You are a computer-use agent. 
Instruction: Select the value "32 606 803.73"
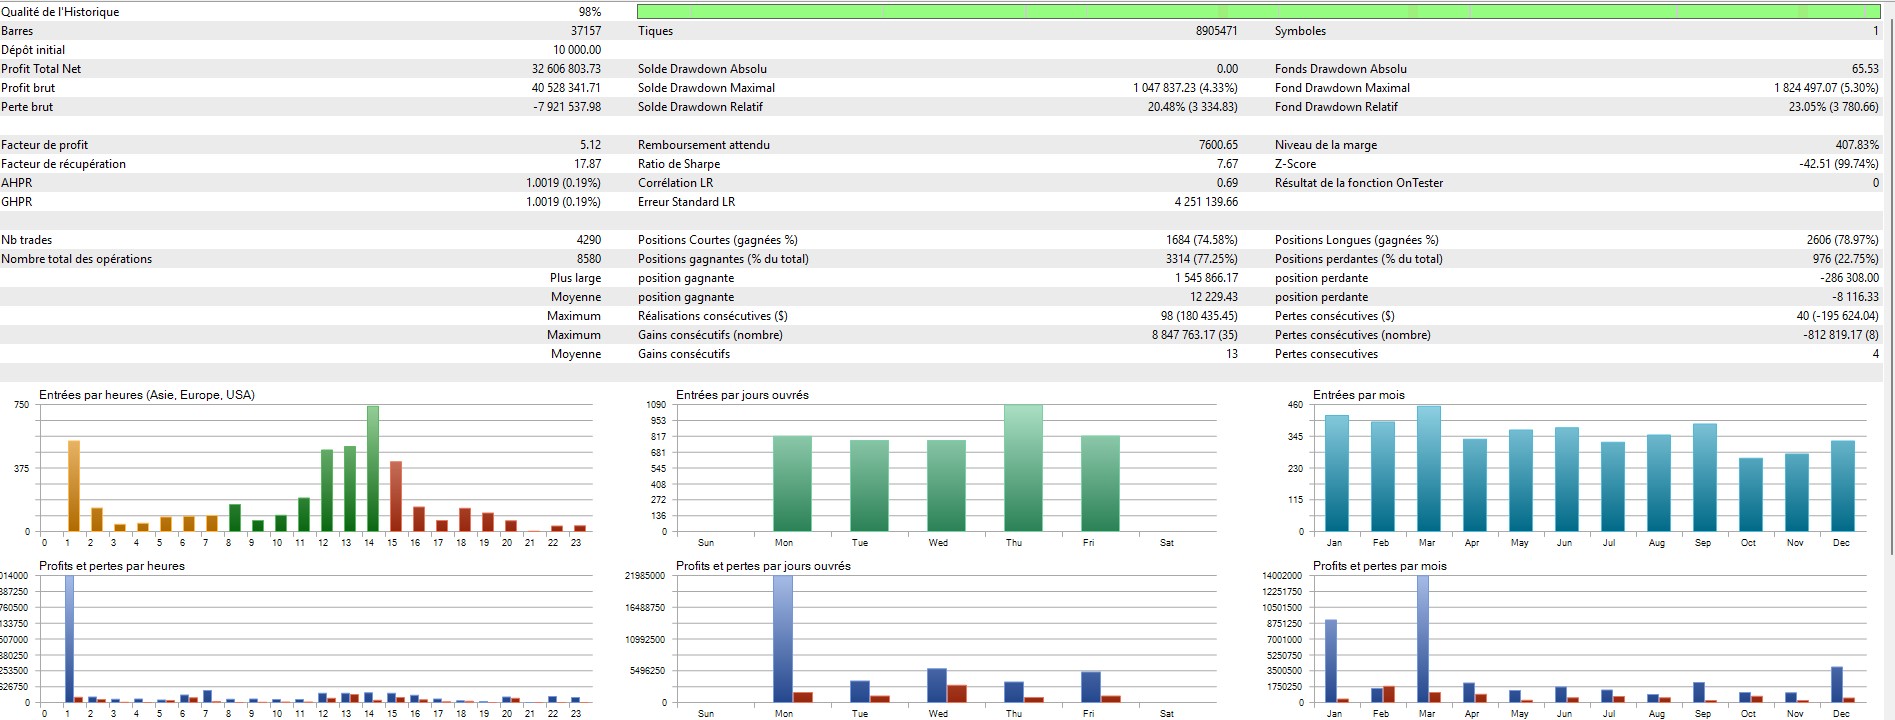coord(566,69)
